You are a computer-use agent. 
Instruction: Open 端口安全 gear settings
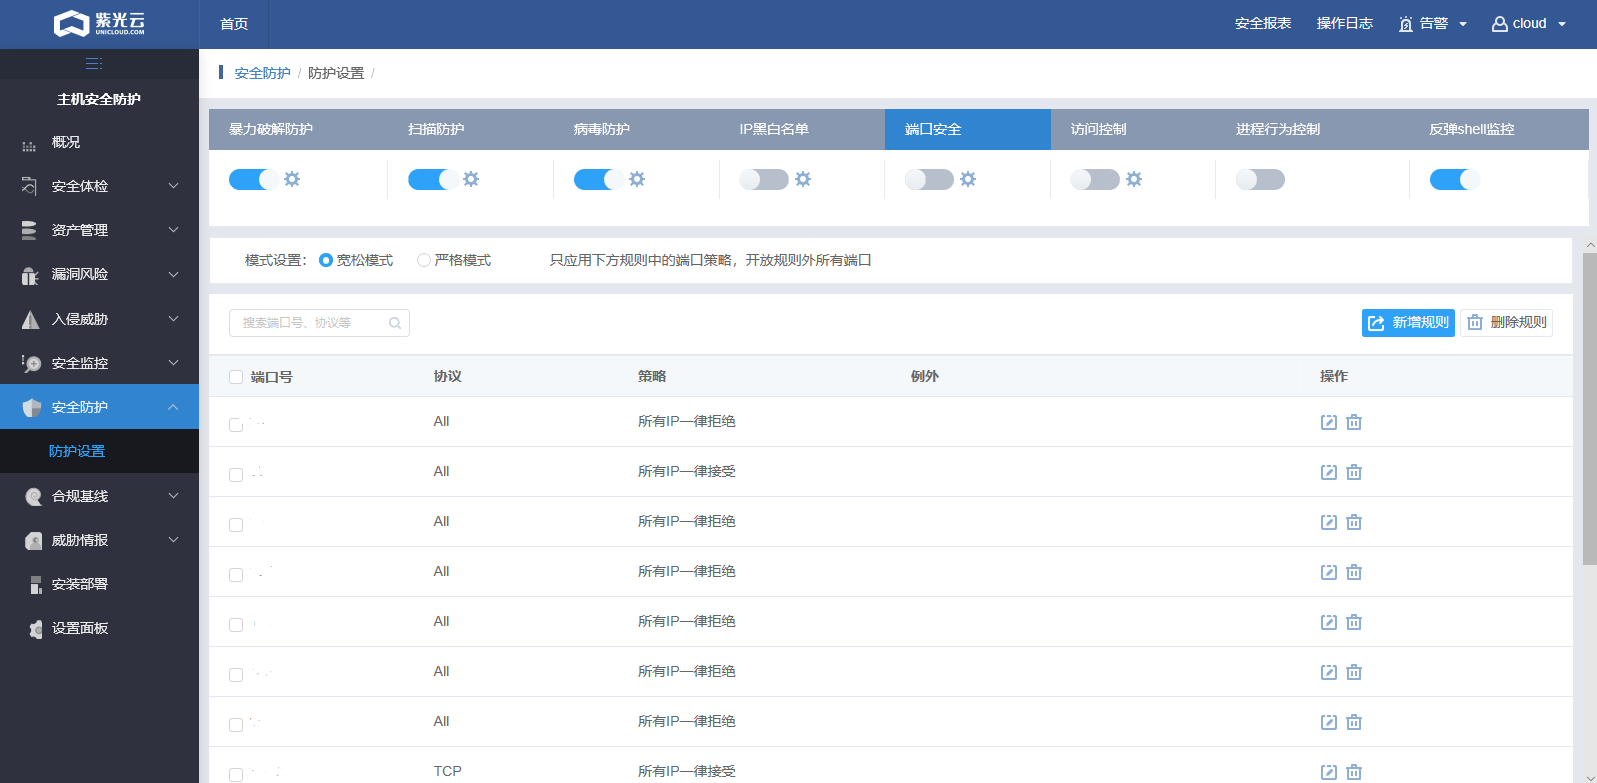pos(968,179)
